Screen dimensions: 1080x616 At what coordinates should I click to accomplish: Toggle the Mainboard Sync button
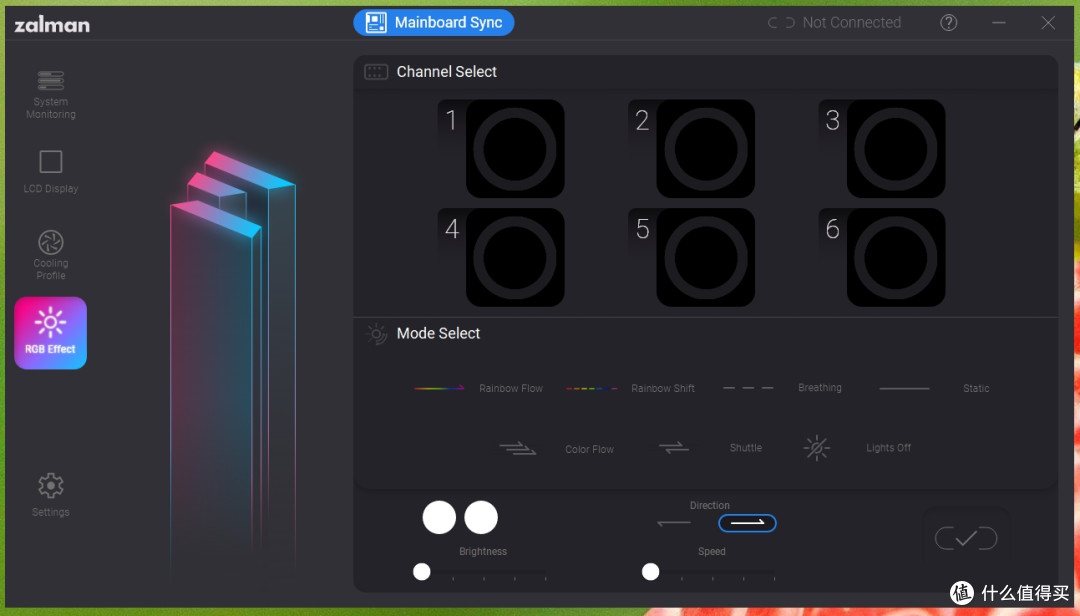click(434, 23)
